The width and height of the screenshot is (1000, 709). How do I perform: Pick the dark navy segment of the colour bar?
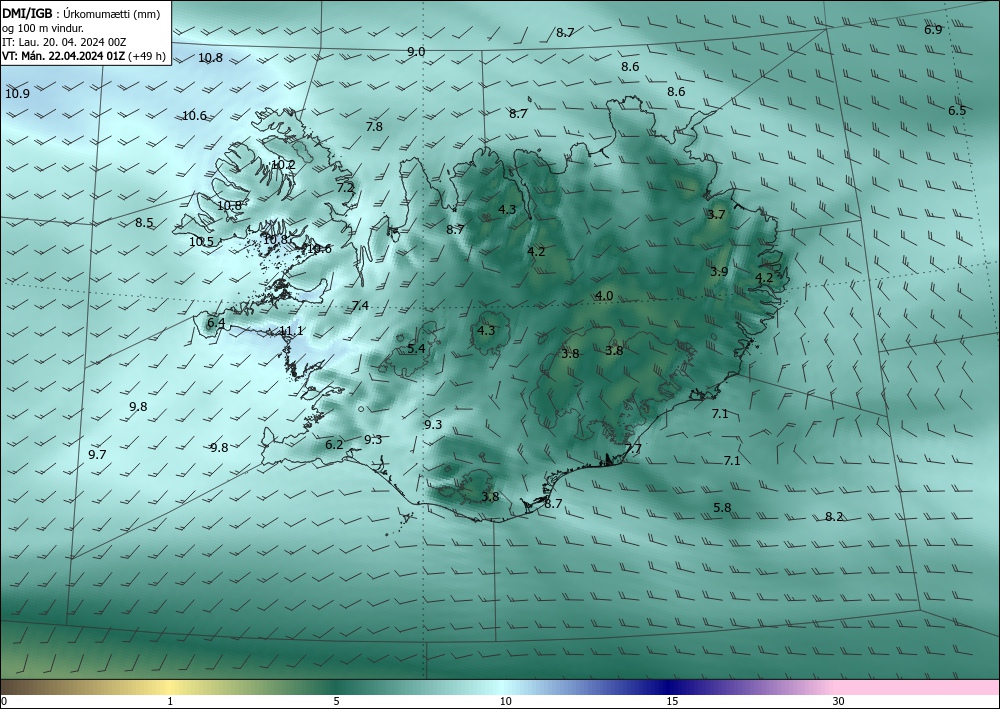click(x=670, y=687)
